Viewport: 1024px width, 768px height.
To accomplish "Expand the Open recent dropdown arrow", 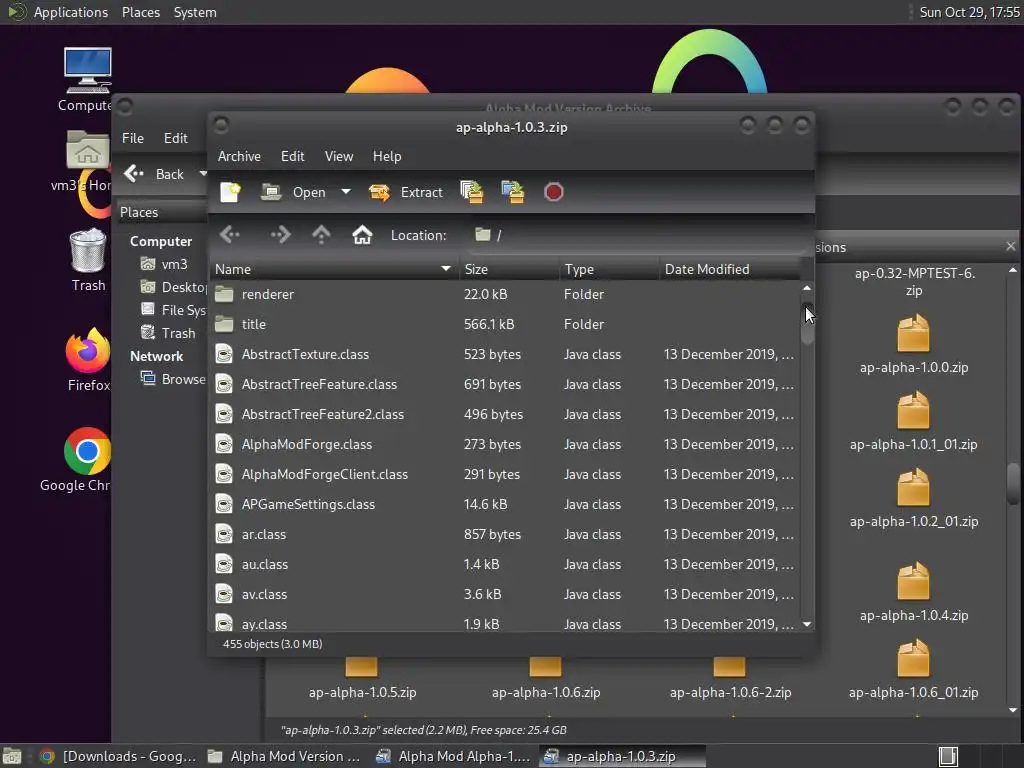I will [x=346, y=192].
